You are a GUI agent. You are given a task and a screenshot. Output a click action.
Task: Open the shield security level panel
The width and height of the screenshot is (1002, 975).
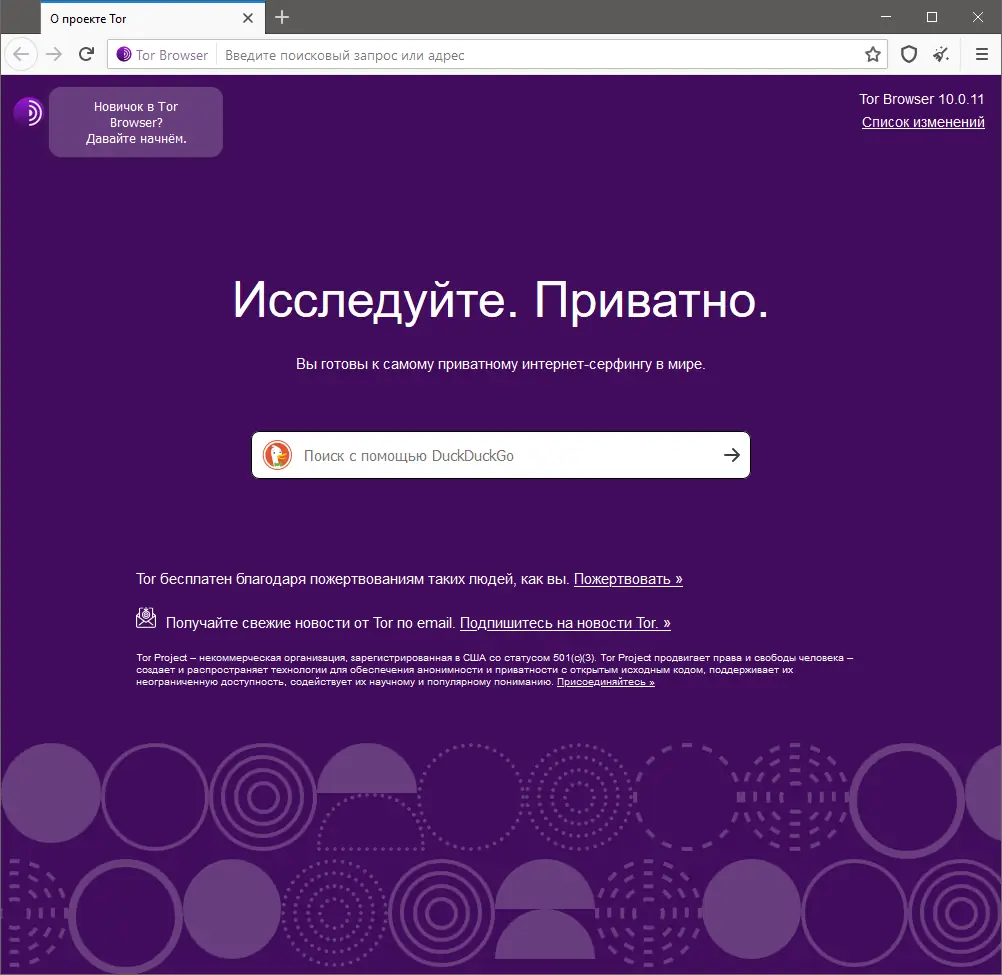(908, 54)
